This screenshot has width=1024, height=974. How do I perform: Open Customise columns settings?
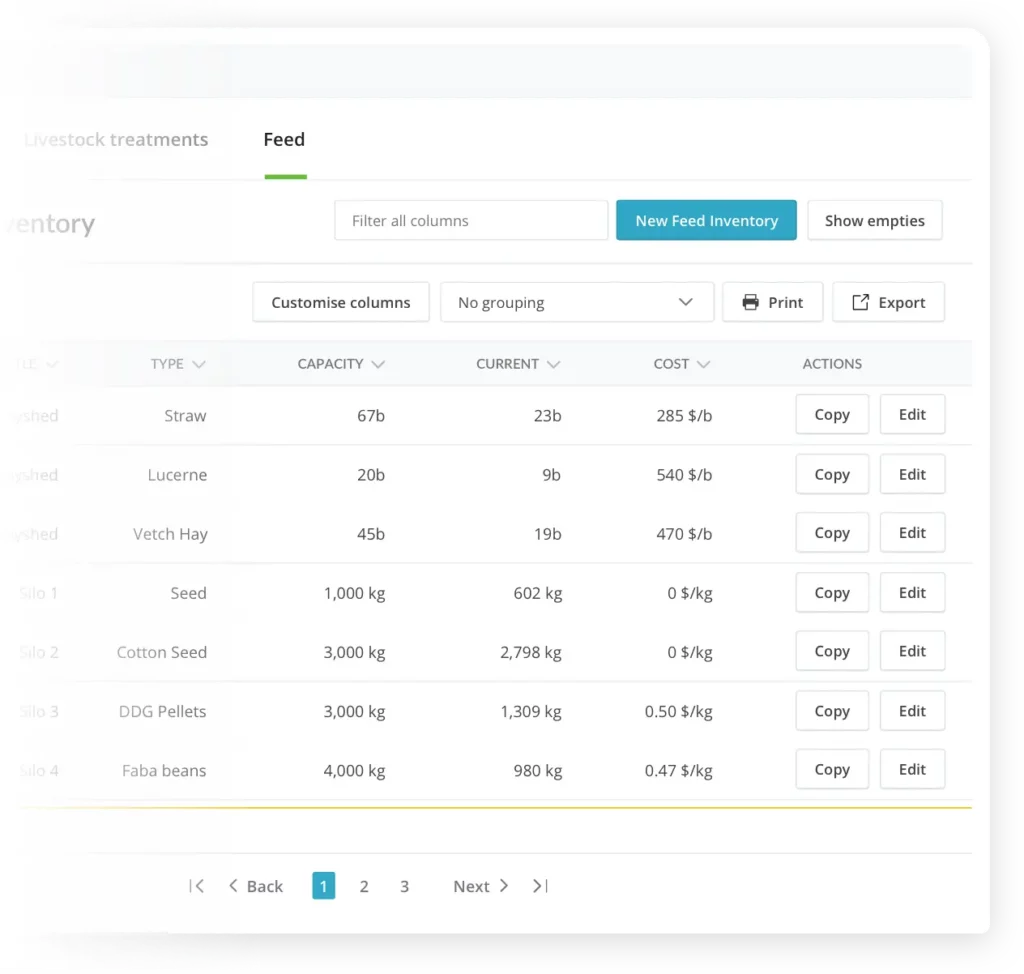pyautogui.click(x=341, y=302)
